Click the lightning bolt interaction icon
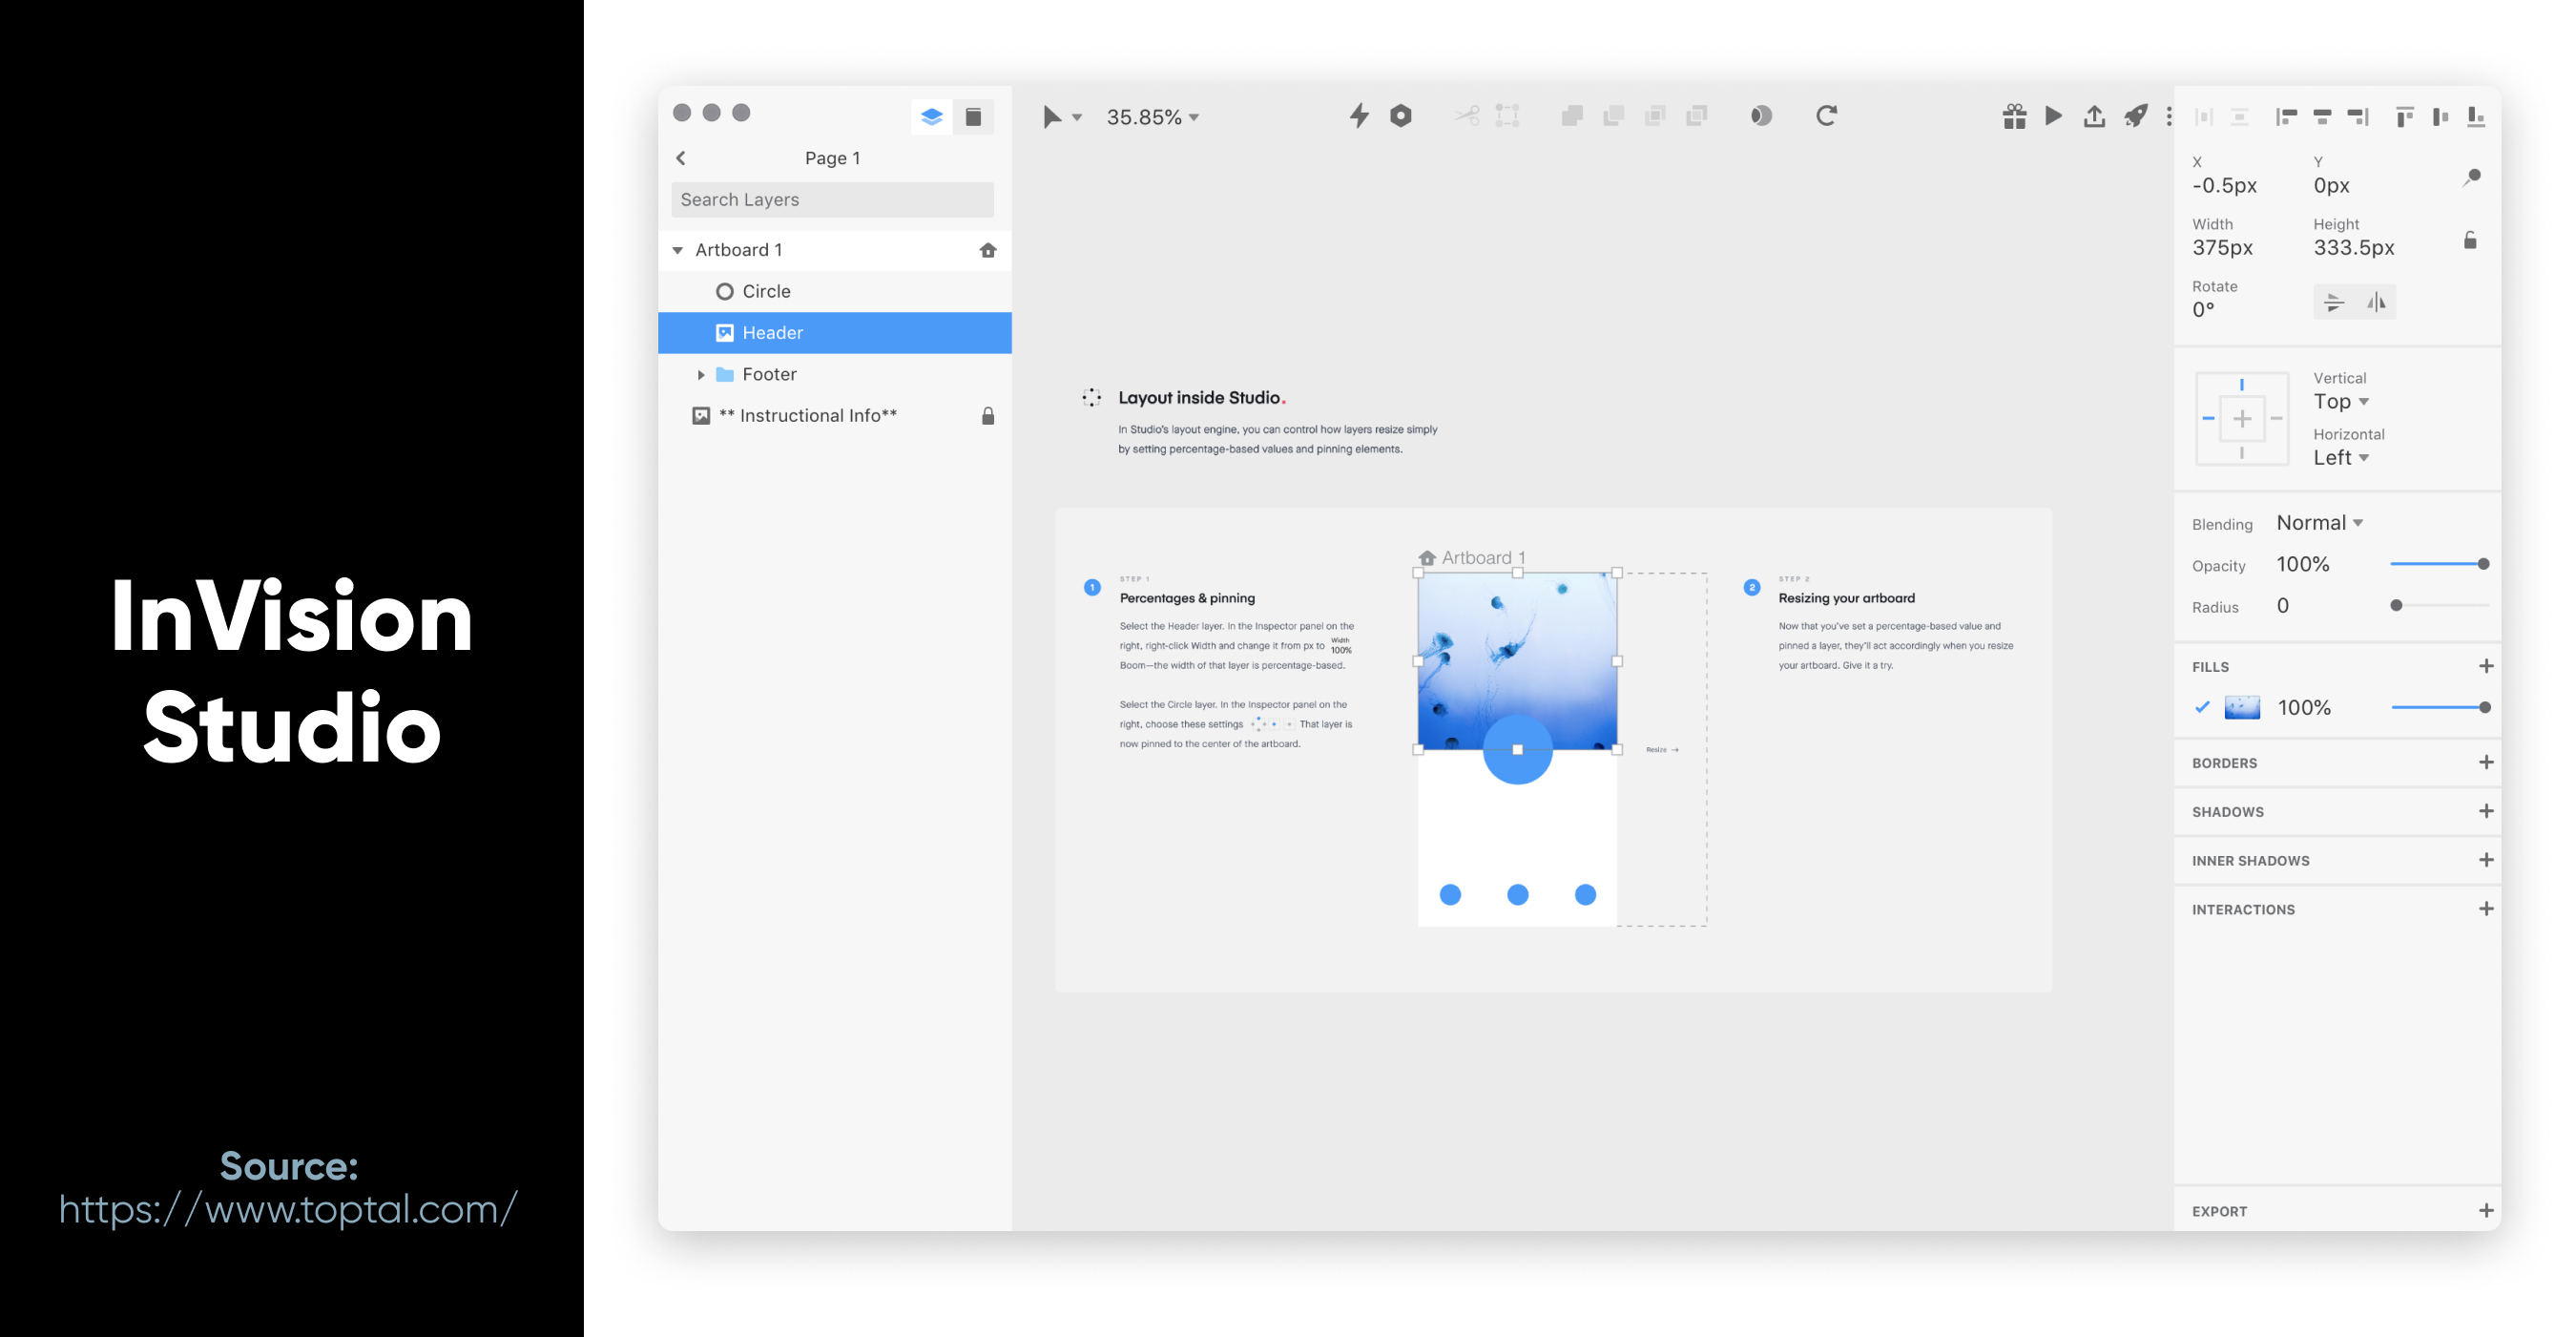The height and width of the screenshot is (1337, 2576). 1358,116
